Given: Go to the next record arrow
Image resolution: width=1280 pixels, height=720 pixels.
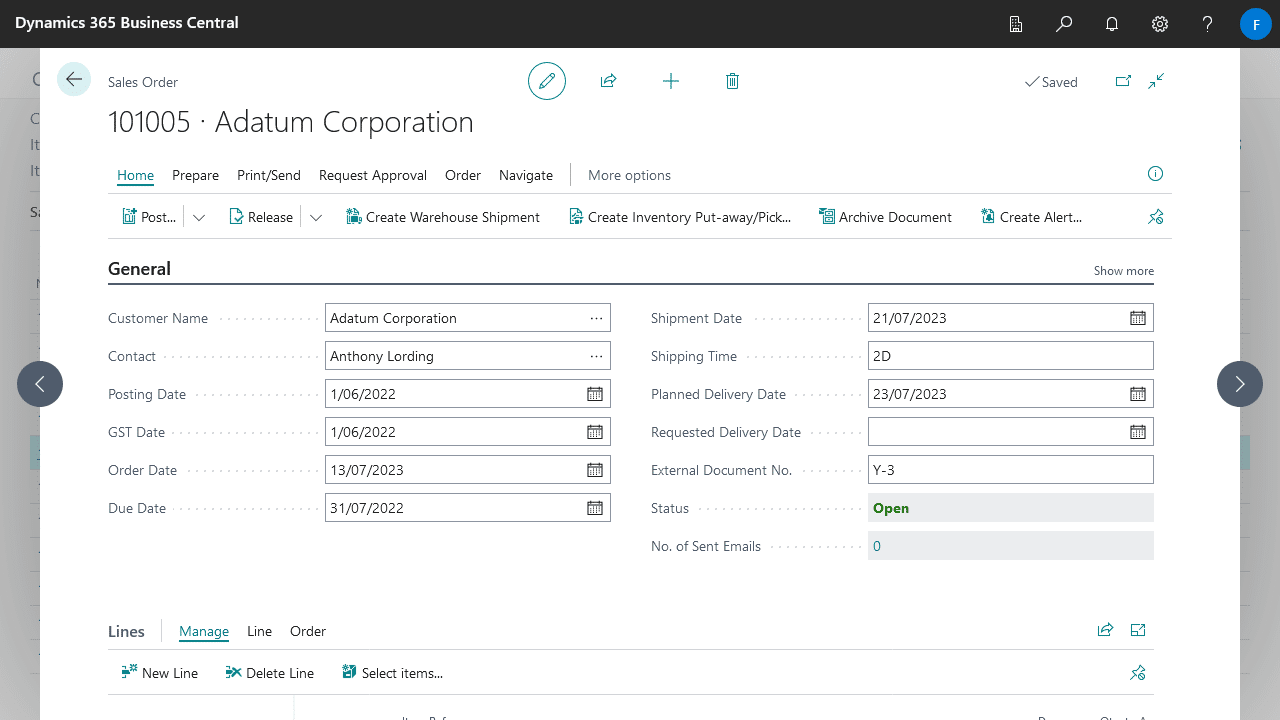Looking at the screenshot, I should 1240,384.
